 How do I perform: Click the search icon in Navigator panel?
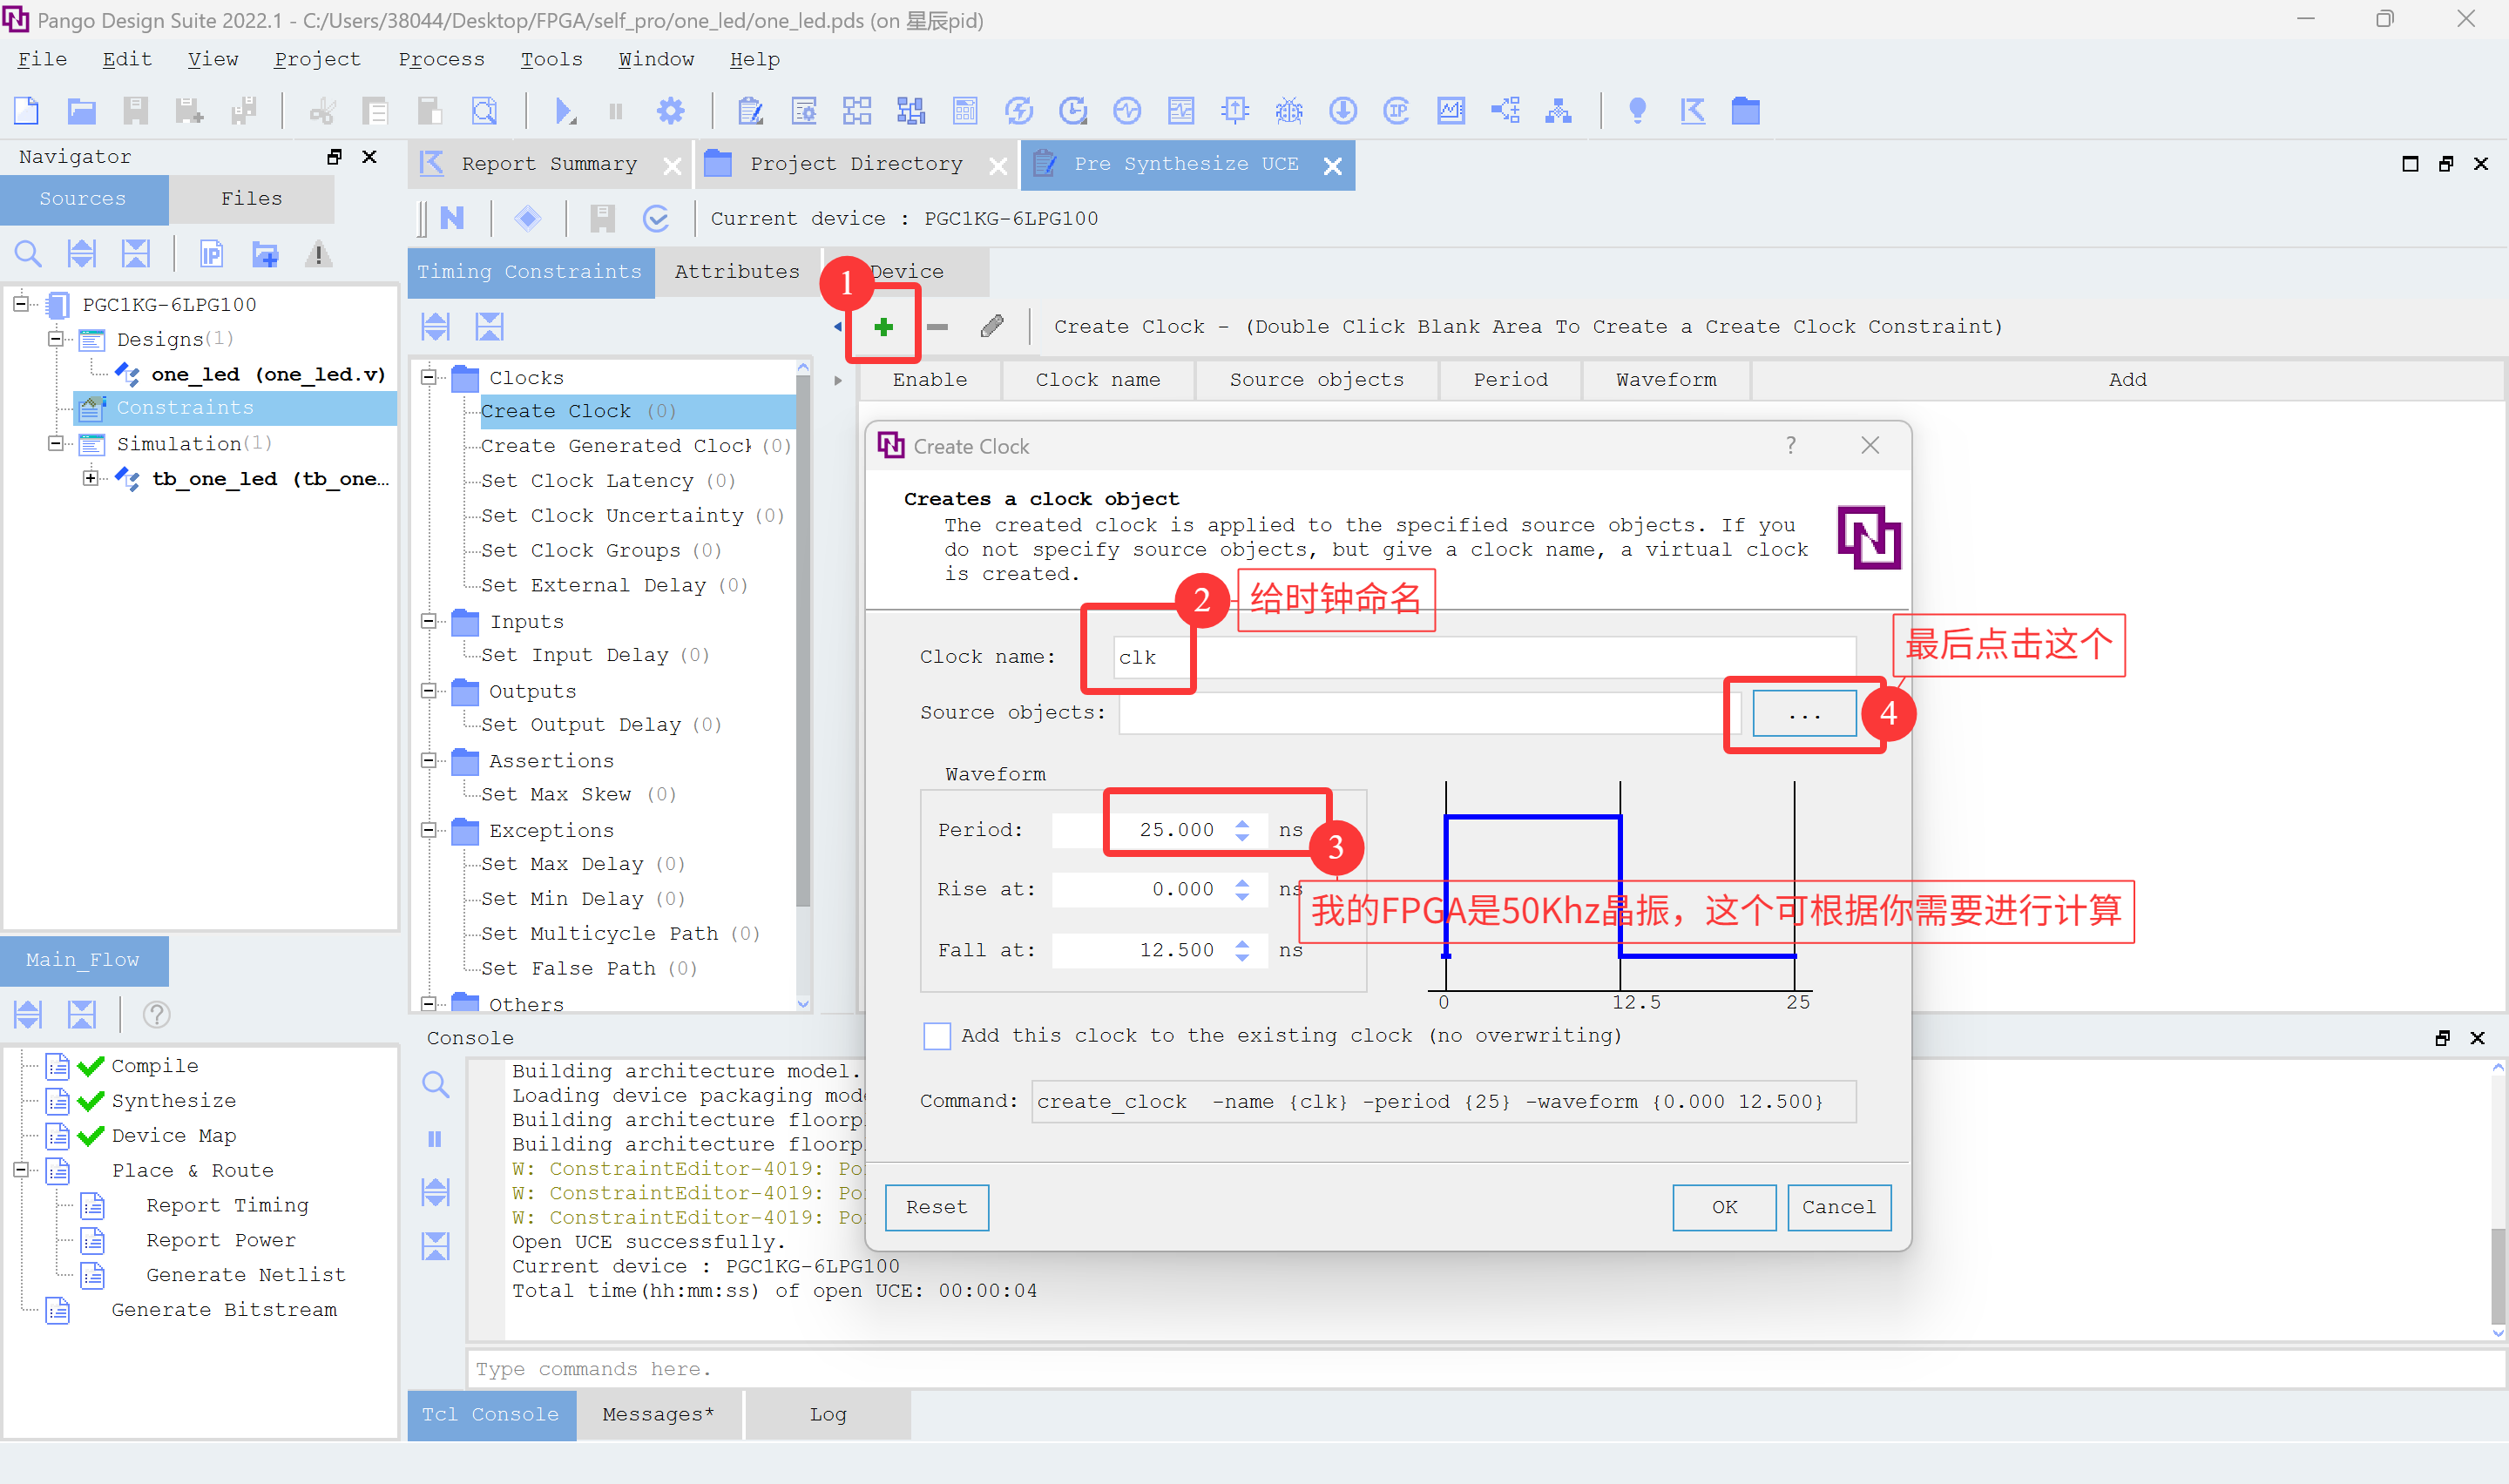(x=28, y=254)
